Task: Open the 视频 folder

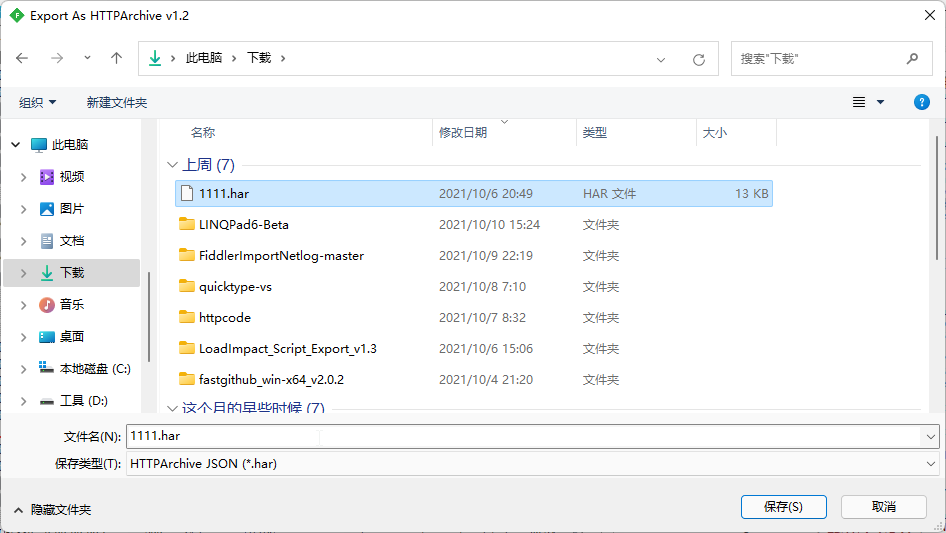Action: click(72, 177)
